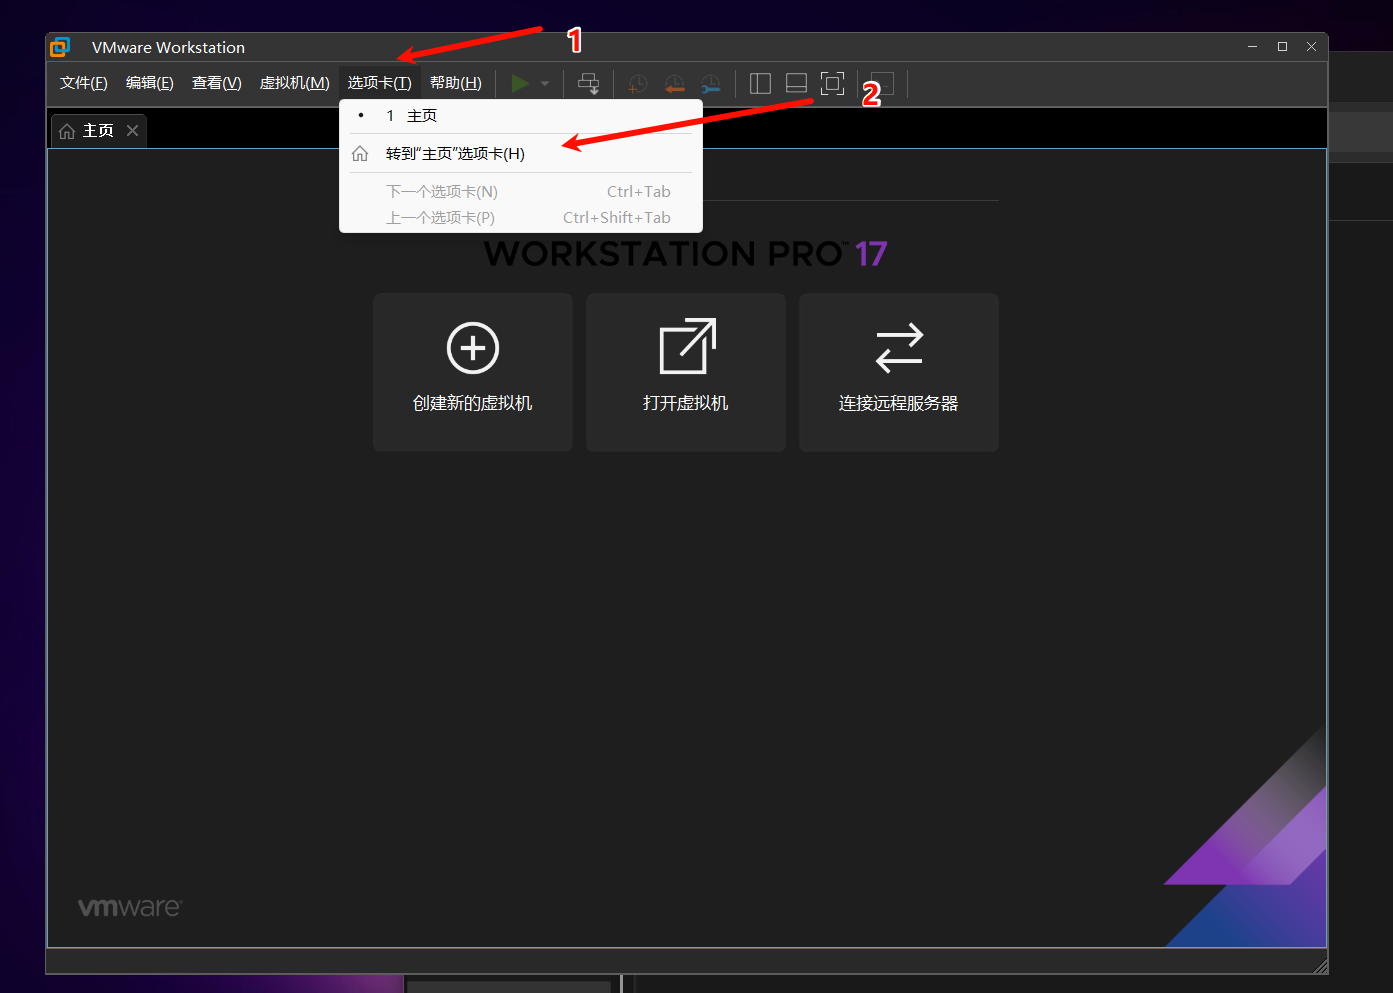Maximize the VMware Workstation window

point(1282,47)
